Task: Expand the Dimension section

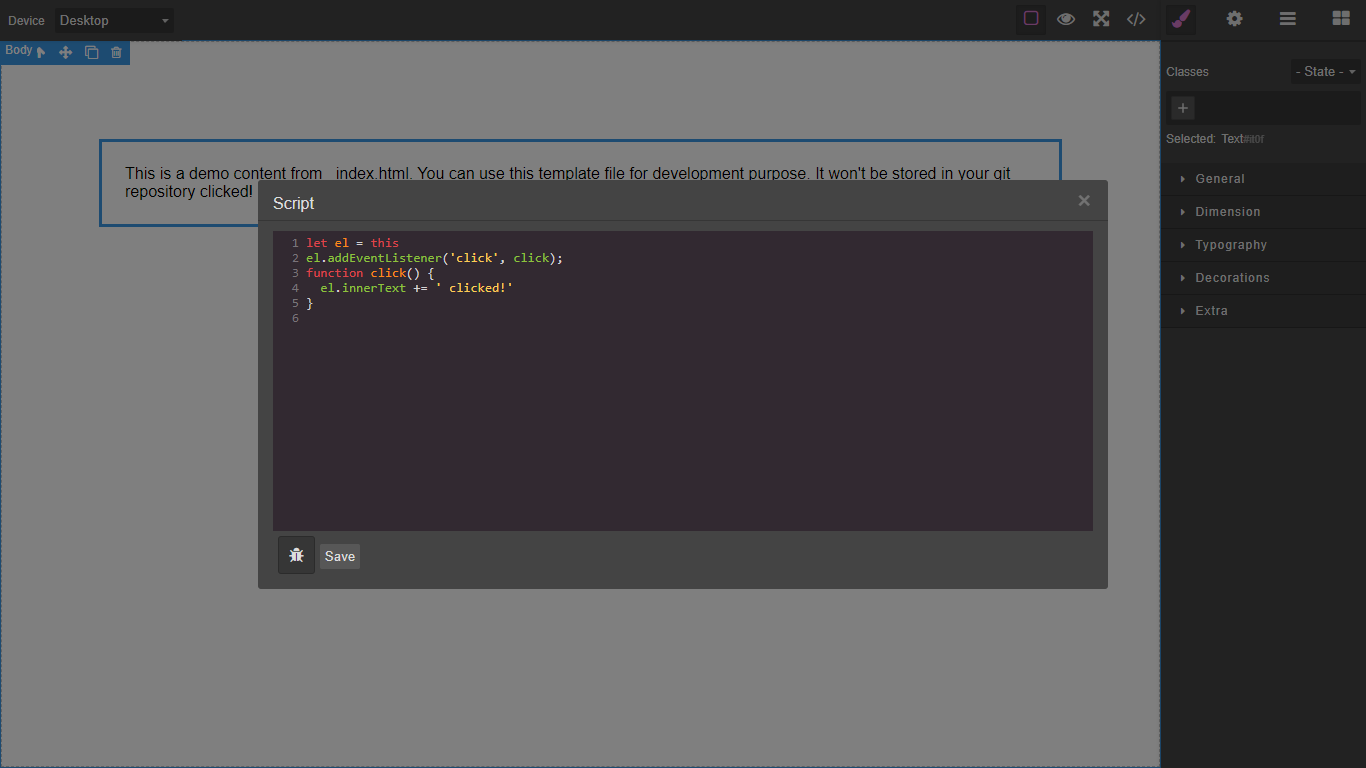Action: pos(1230,211)
